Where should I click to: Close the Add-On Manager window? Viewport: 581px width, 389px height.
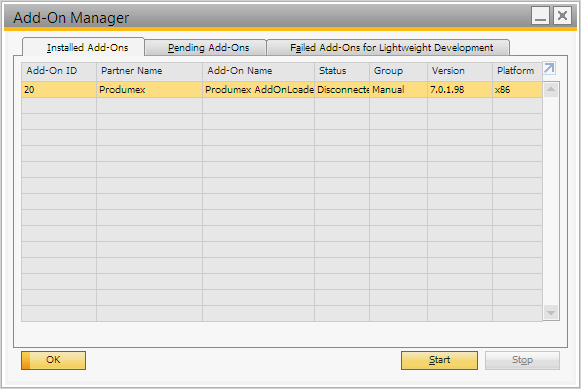tap(562, 16)
